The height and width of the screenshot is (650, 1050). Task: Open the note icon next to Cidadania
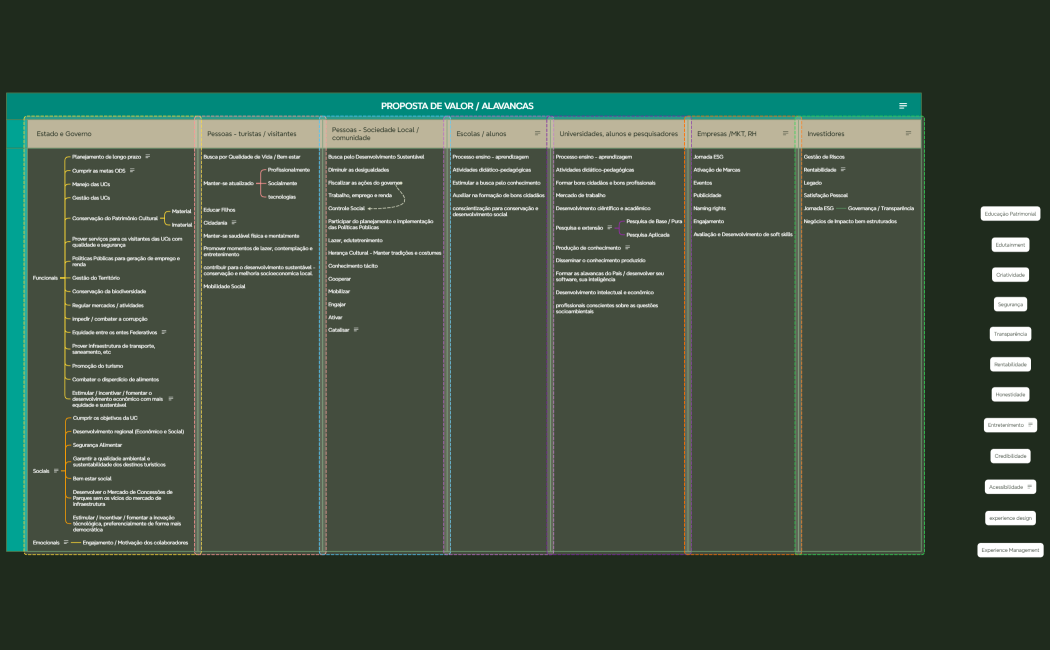click(234, 222)
